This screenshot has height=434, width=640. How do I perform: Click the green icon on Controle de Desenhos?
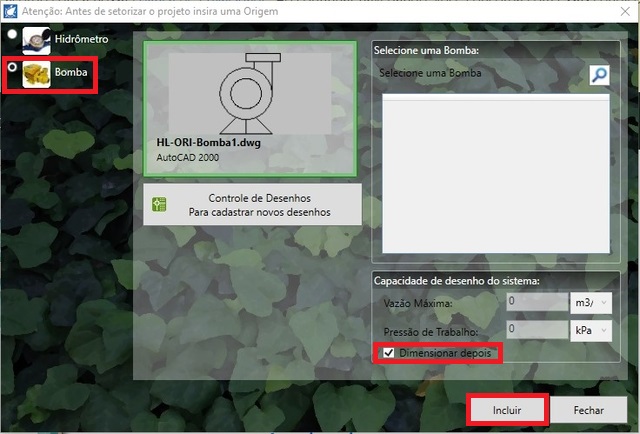(159, 205)
